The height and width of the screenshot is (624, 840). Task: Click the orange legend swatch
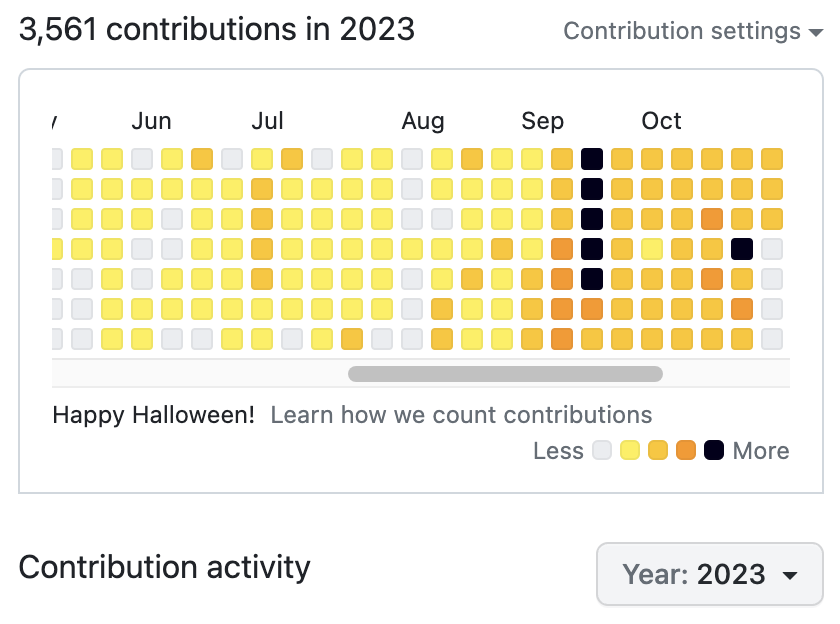pos(686,450)
